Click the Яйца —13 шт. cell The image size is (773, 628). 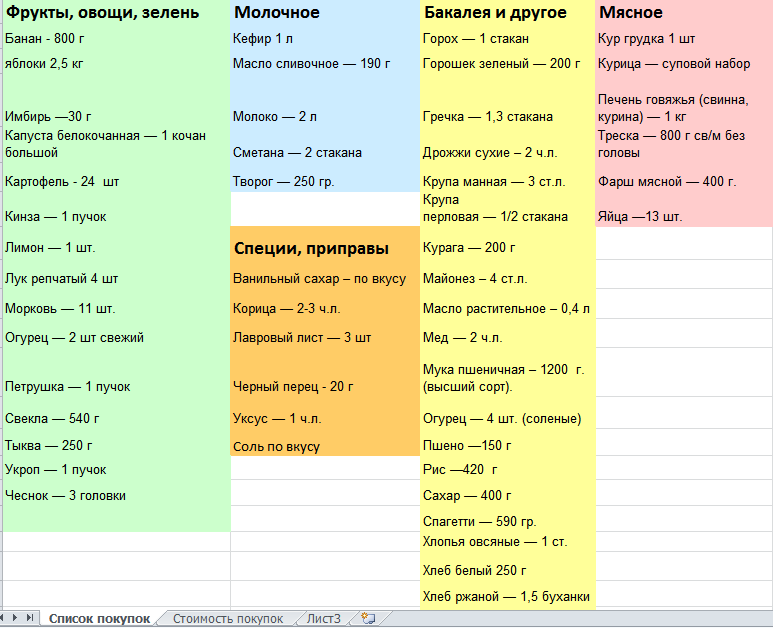click(640, 216)
